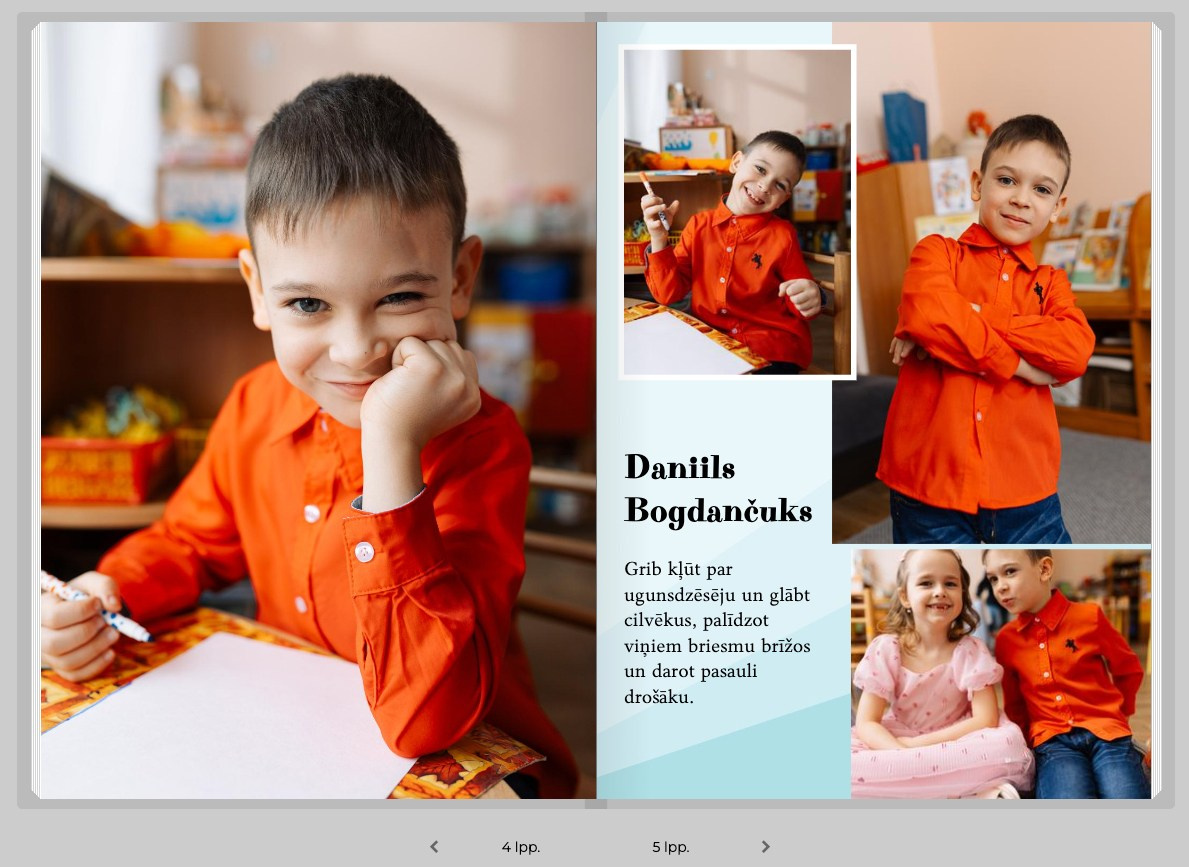Click the previous page arrow
This screenshot has width=1189, height=867.
click(434, 847)
